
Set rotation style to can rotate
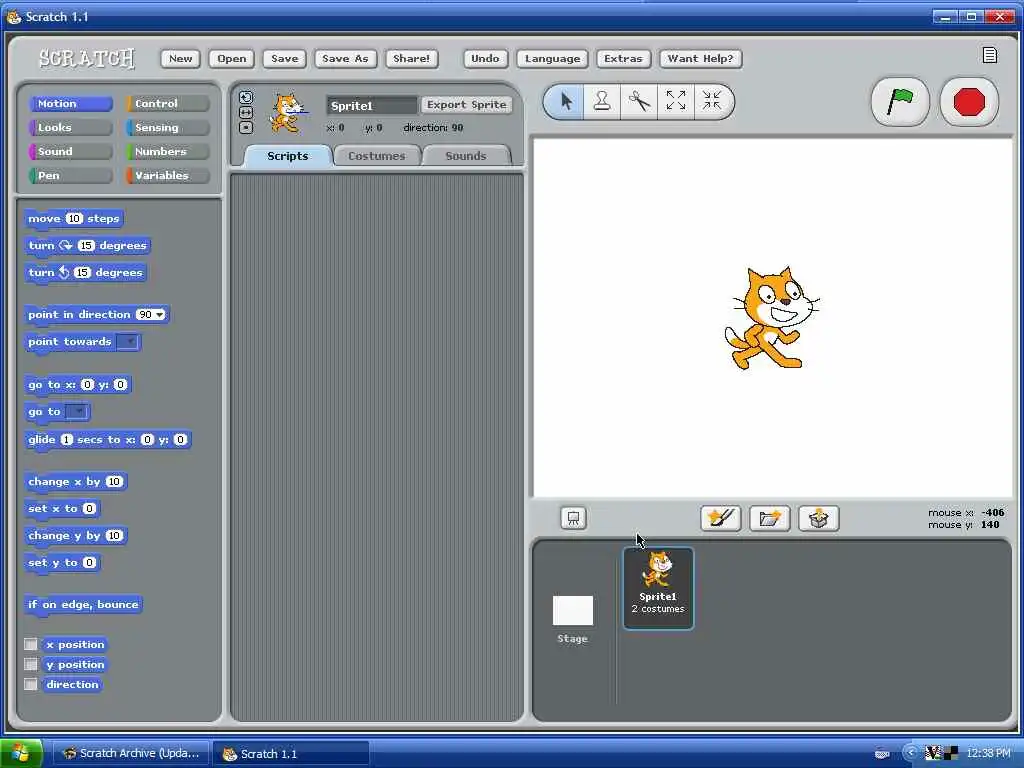[x=246, y=97]
